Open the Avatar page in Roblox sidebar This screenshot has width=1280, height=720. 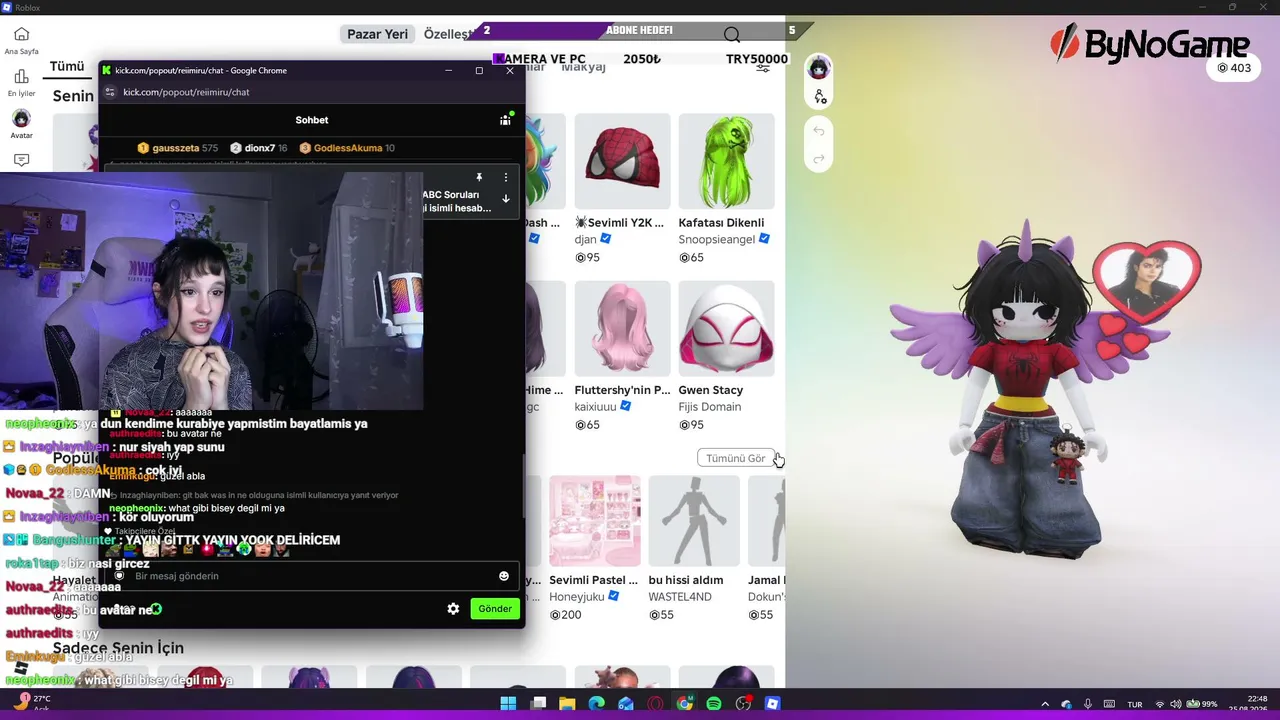coord(21,124)
